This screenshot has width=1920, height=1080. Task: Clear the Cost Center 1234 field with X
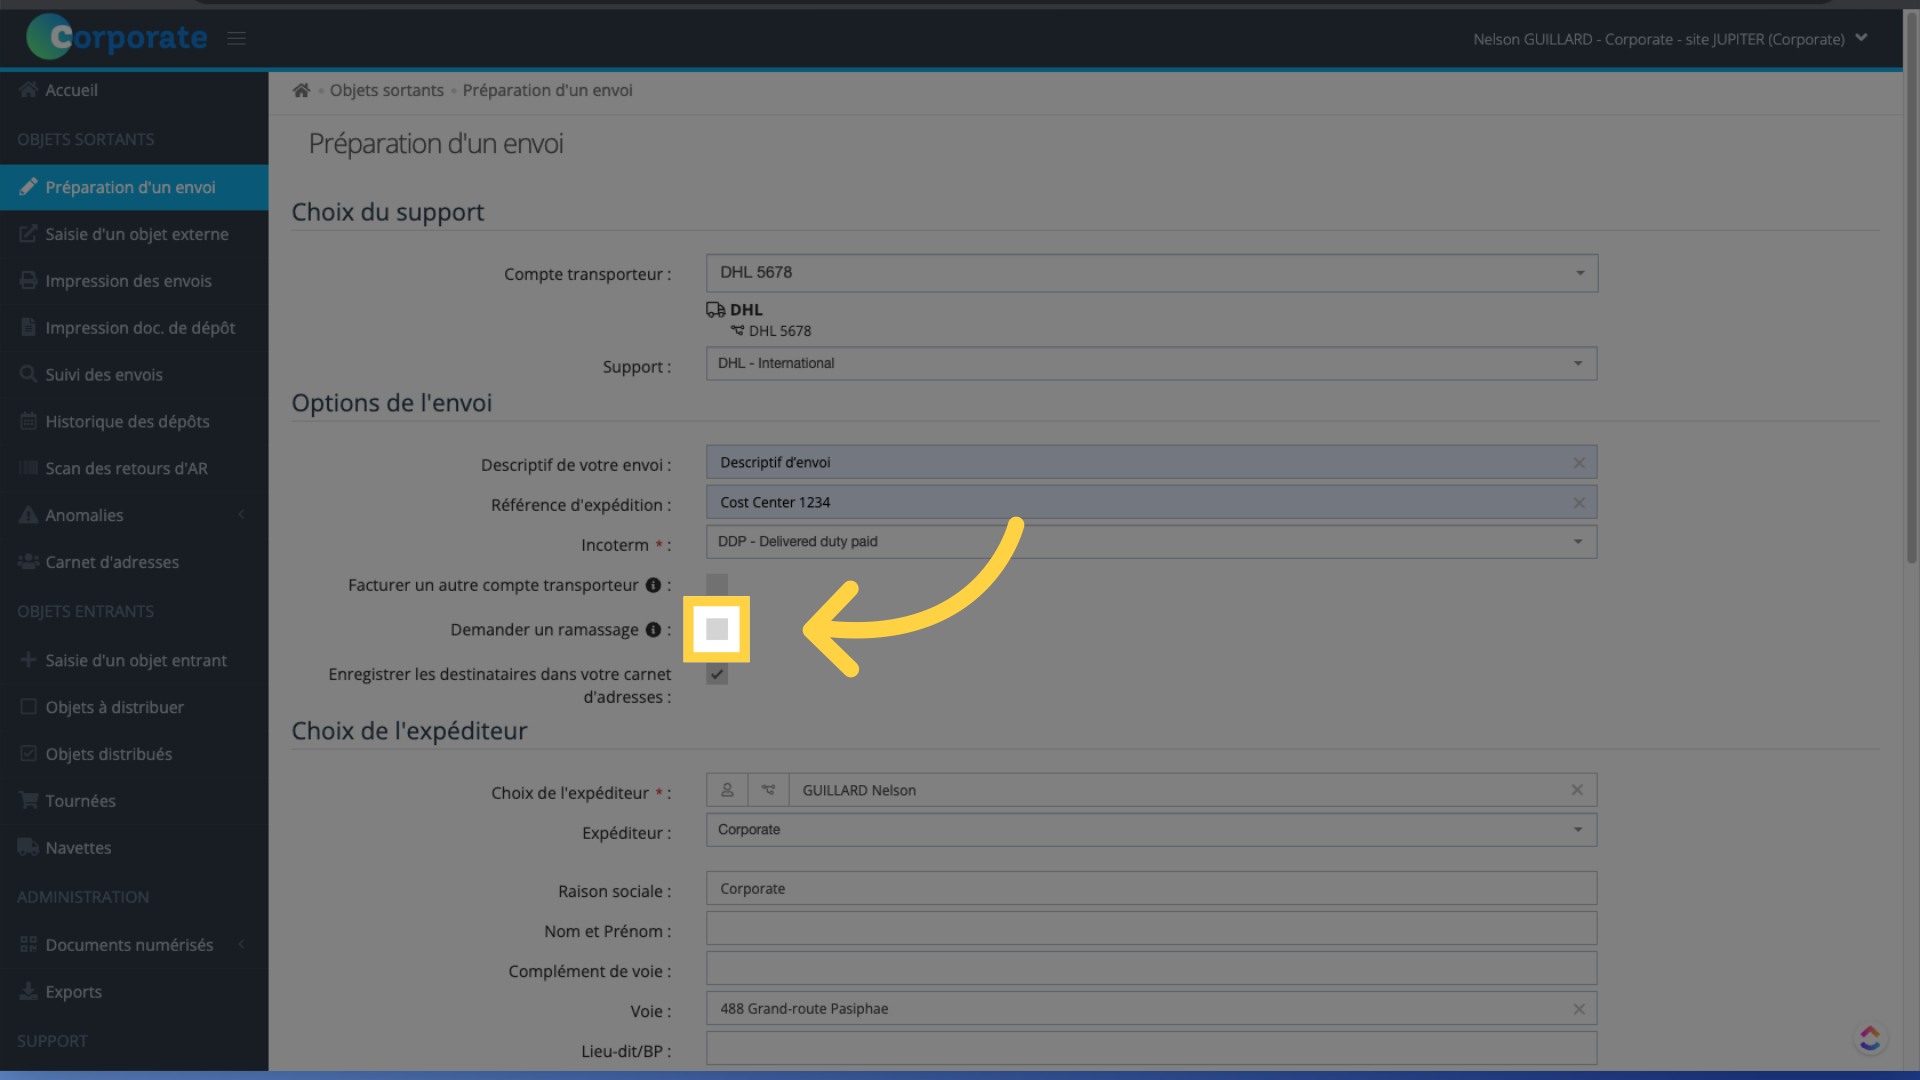pyautogui.click(x=1579, y=503)
